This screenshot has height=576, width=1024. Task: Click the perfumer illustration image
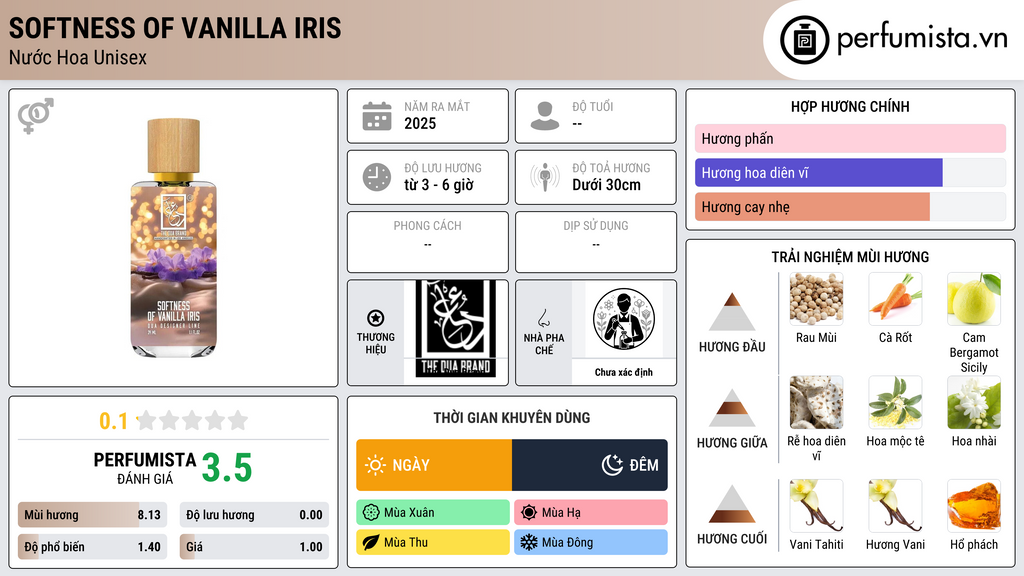click(x=624, y=319)
